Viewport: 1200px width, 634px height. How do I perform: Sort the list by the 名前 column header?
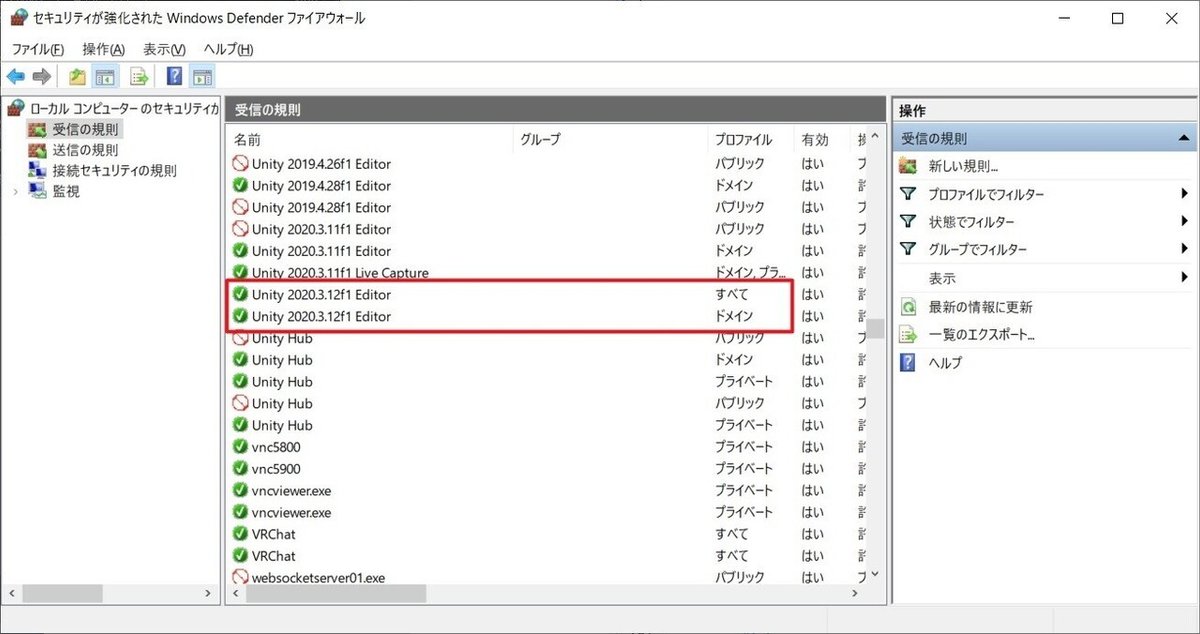tap(370, 139)
